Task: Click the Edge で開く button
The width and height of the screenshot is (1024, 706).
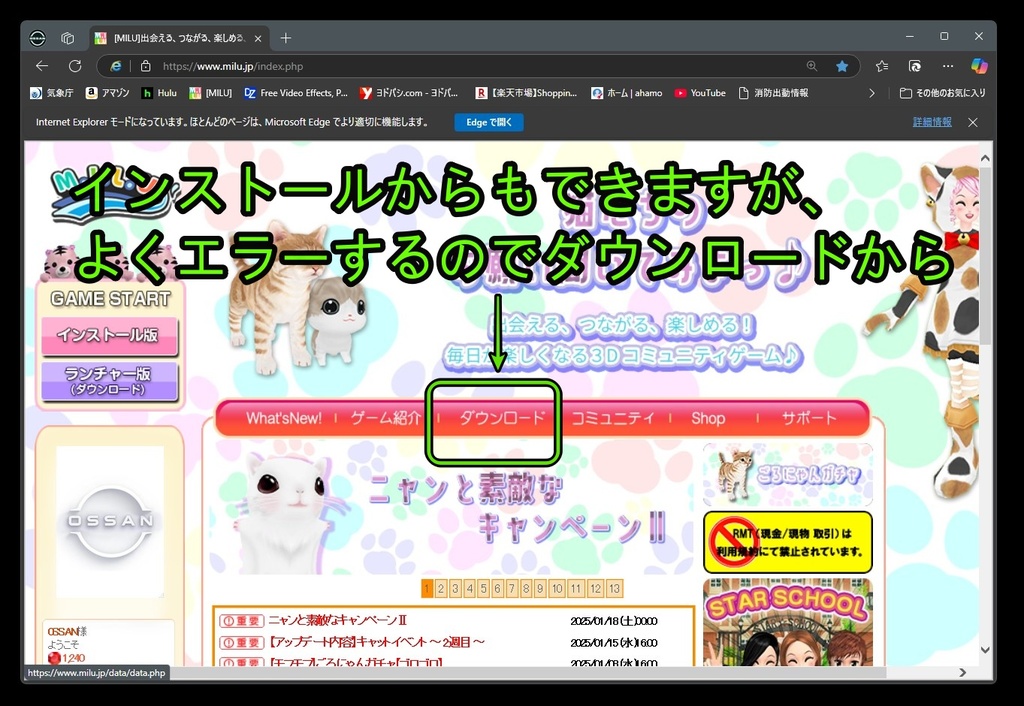Action: click(x=489, y=122)
